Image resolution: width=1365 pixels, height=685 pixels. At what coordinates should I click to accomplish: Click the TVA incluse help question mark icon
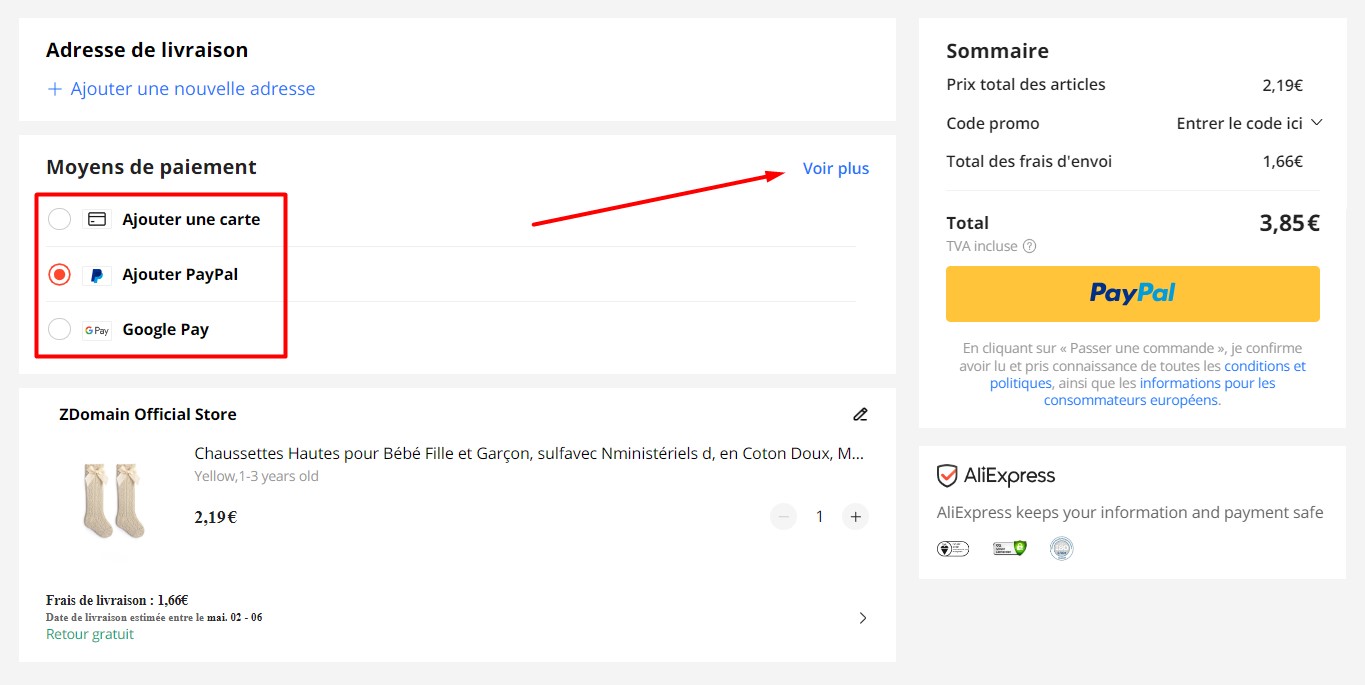(1031, 246)
